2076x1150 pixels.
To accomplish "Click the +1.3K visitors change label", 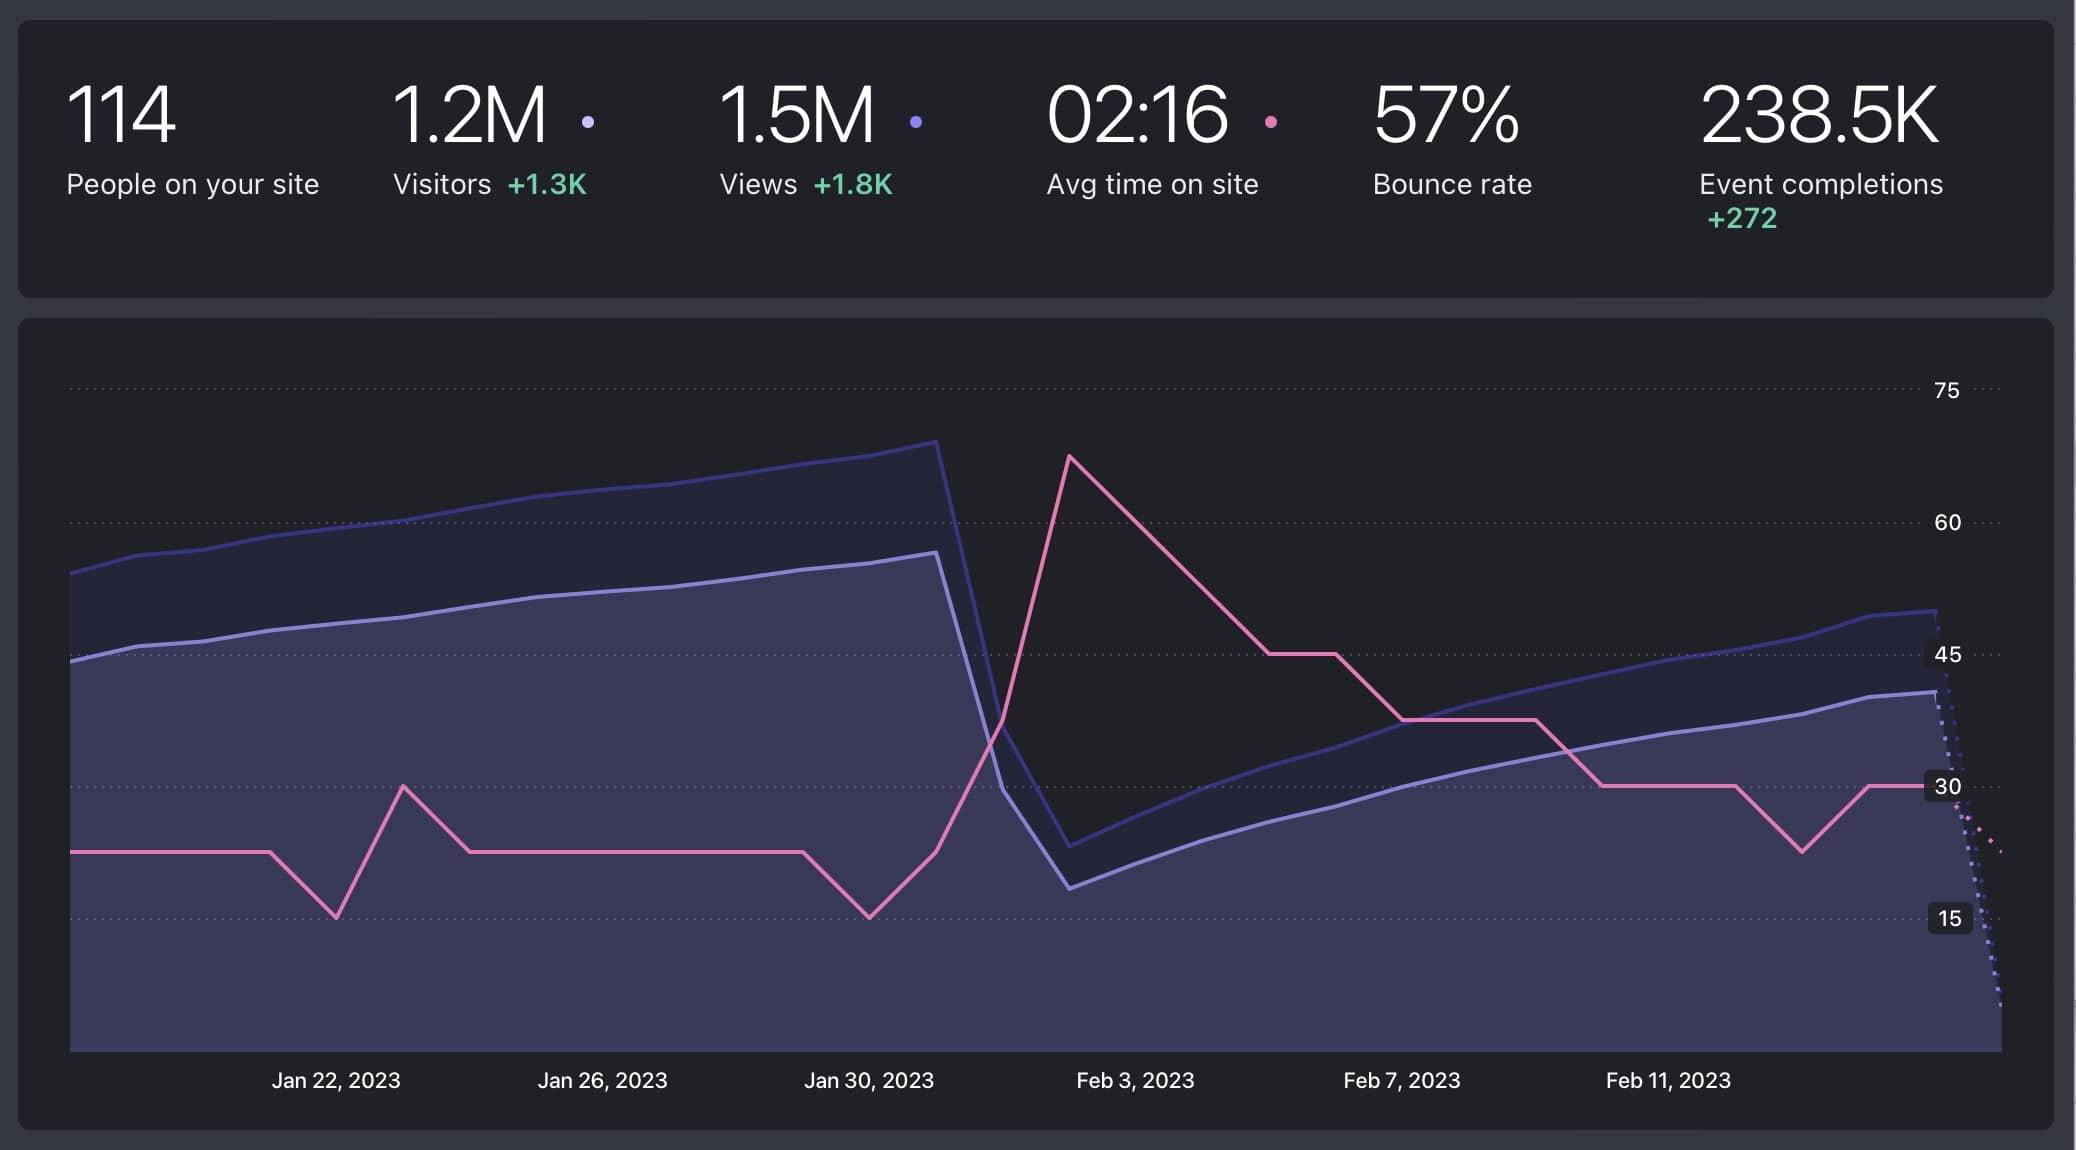I will 546,184.
